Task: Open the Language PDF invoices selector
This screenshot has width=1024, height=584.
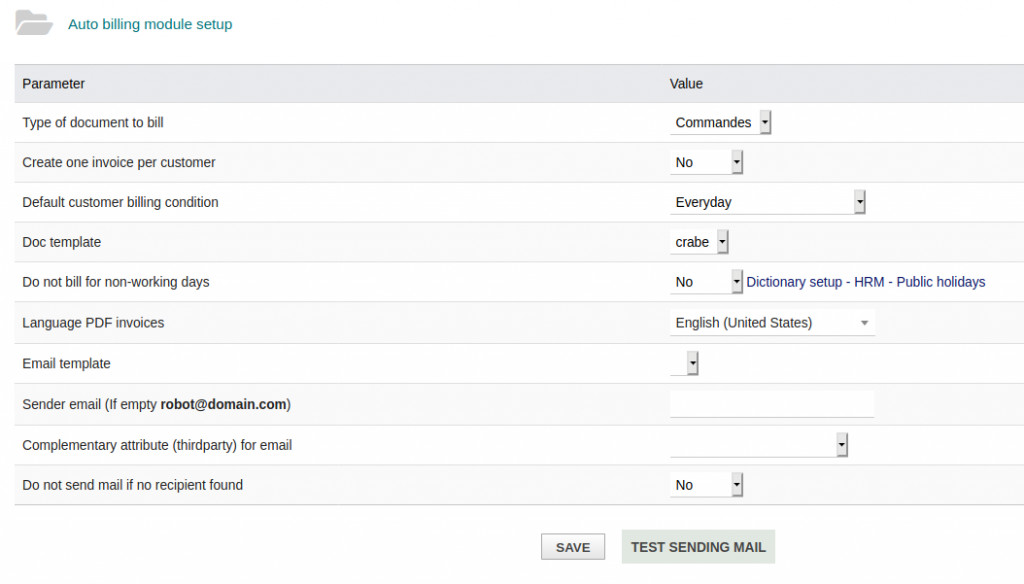Action: (772, 323)
